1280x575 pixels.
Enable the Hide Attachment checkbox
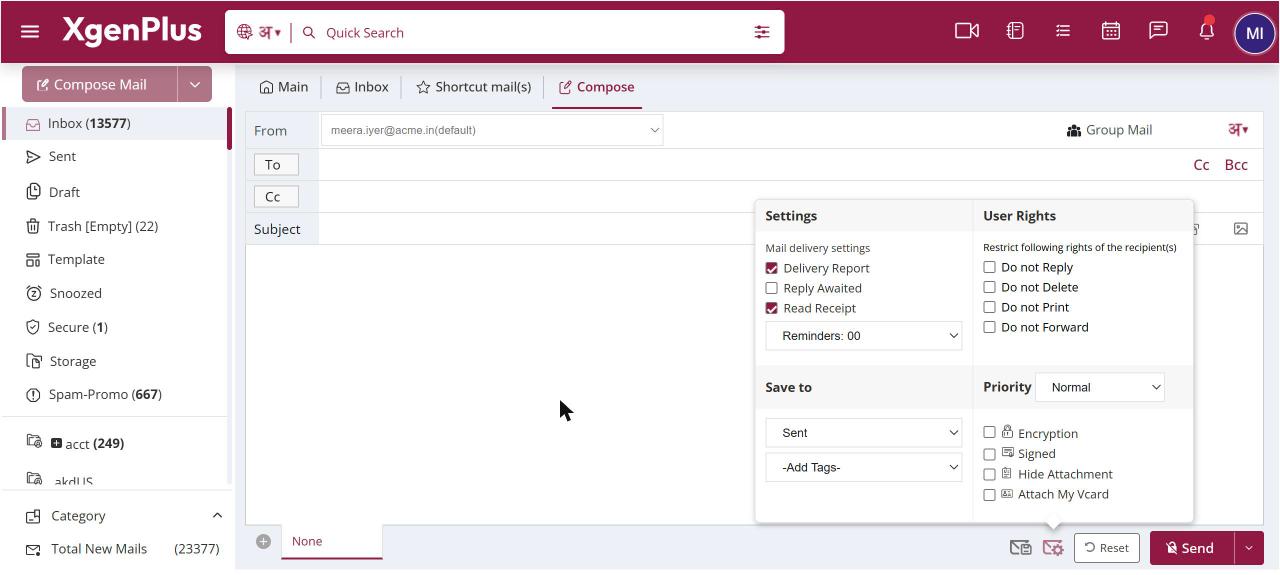[x=989, y=474]
